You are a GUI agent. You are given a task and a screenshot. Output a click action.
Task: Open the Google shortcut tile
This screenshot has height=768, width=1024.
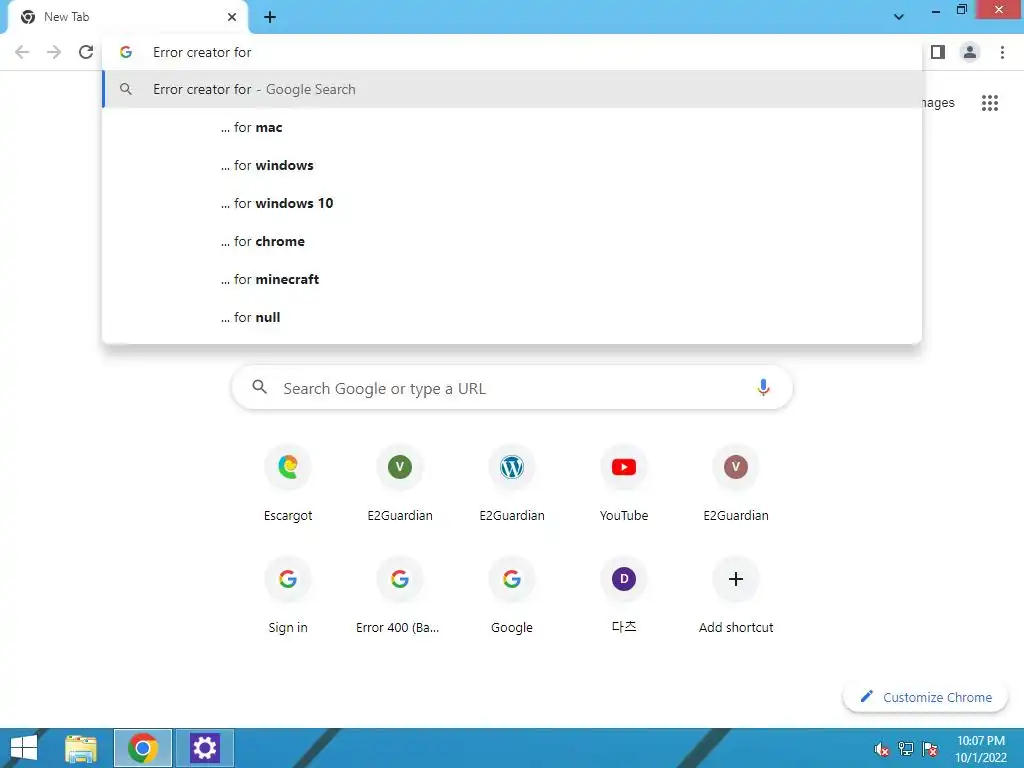pyautogui.click(x=512, y=596)
